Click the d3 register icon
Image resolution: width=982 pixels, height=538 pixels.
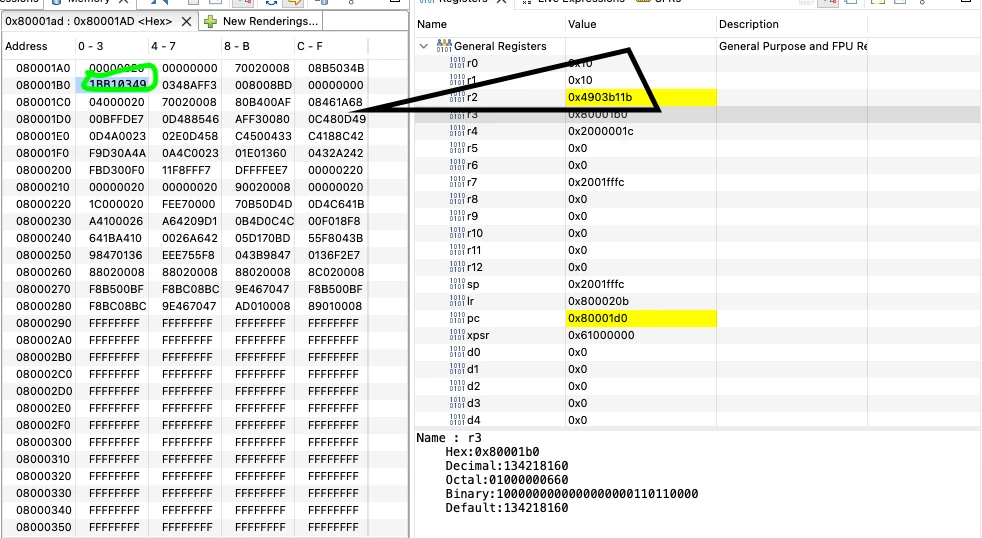click(x=457, y=403)
